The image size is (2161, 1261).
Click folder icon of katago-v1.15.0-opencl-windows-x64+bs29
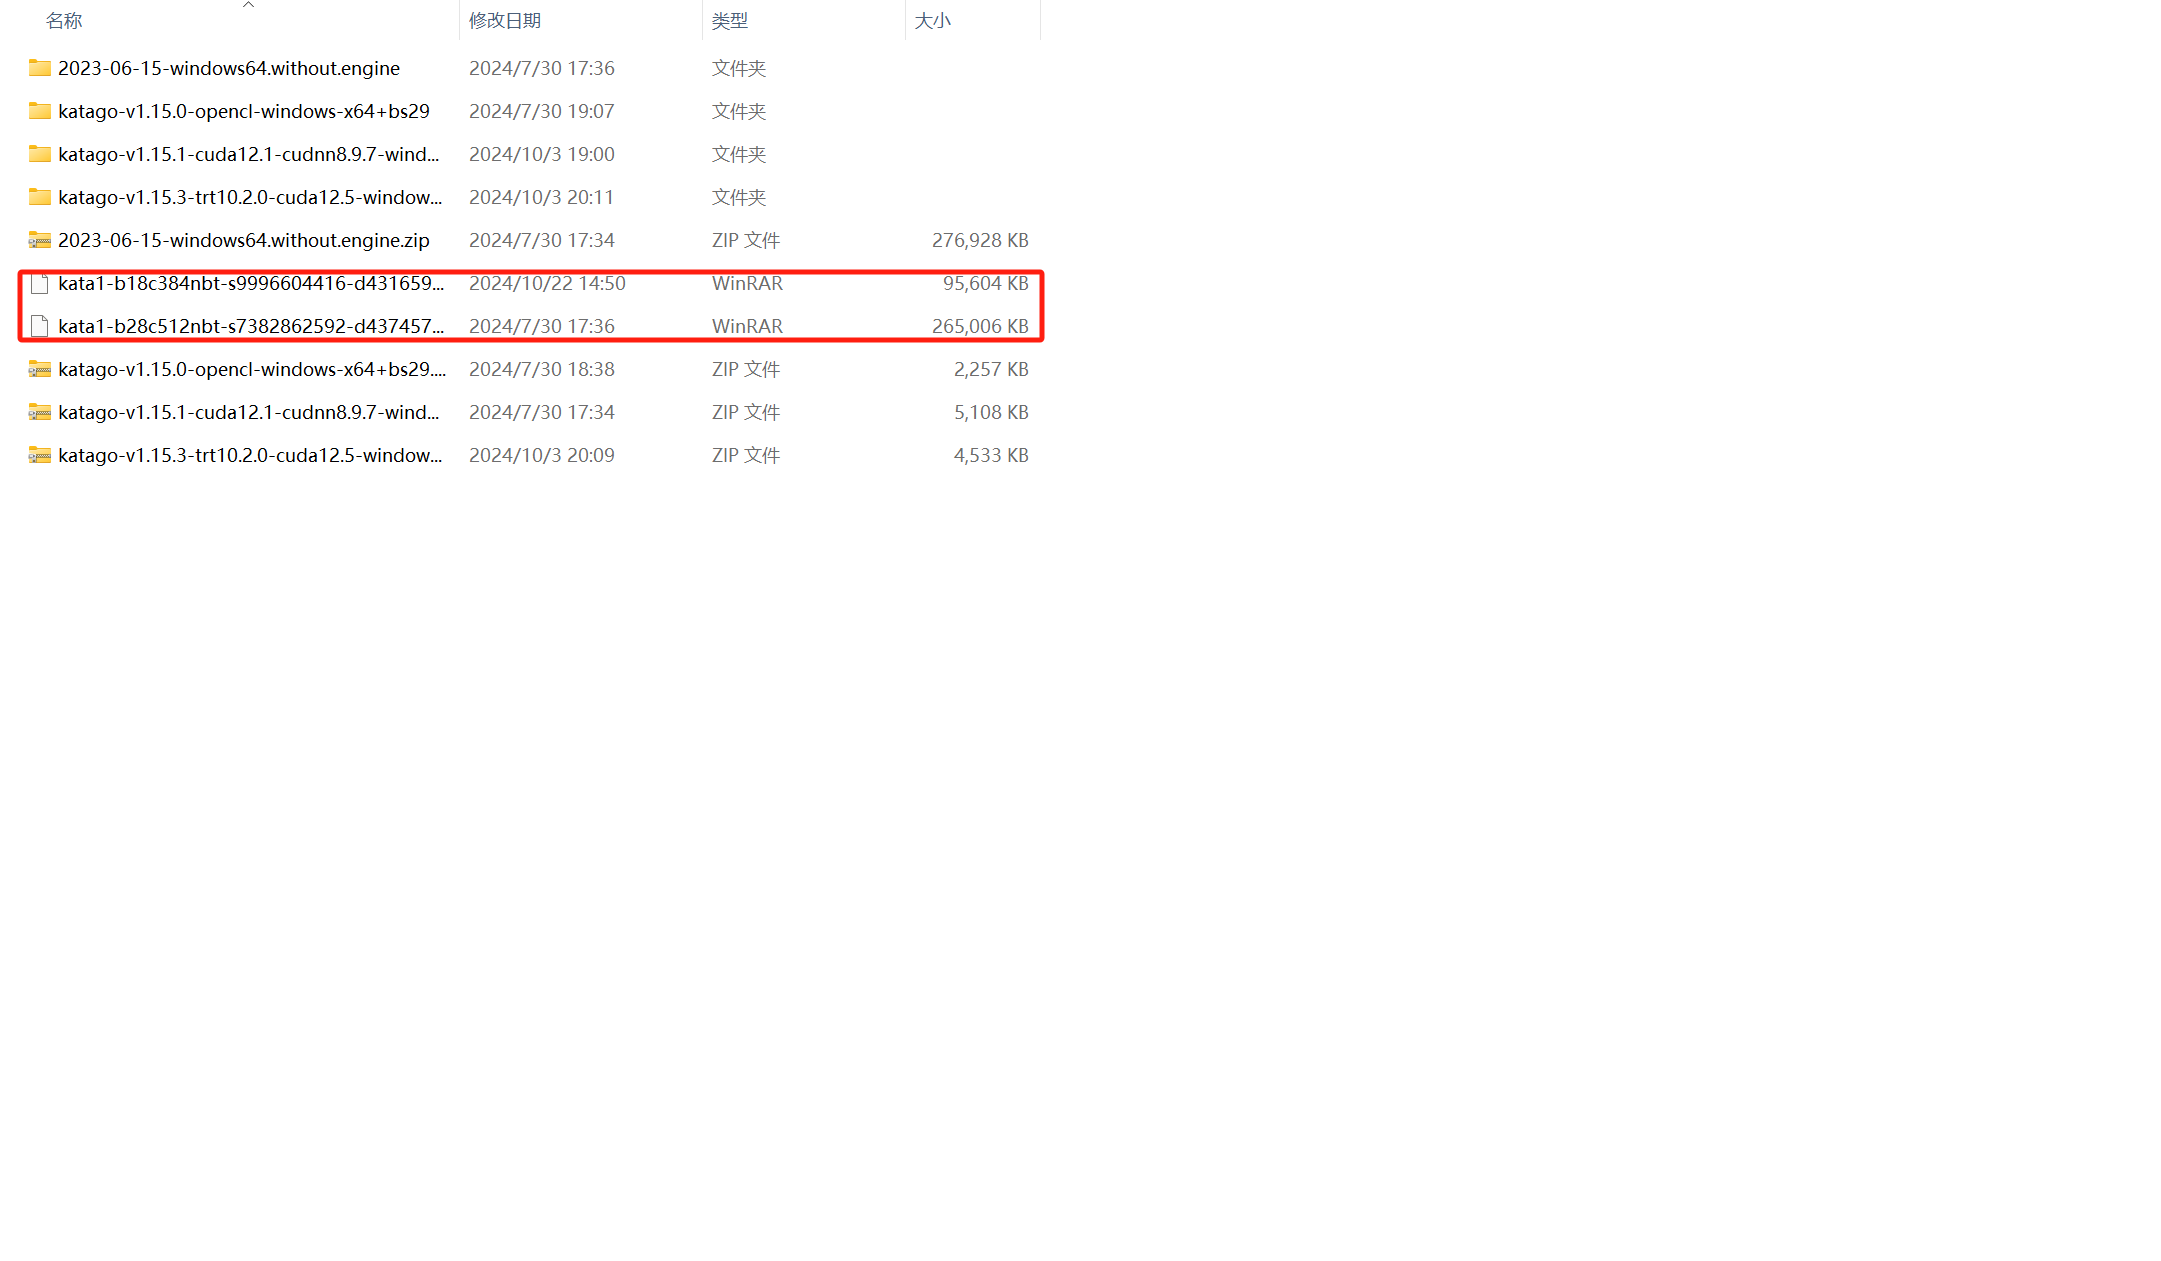tap(40, 111)
